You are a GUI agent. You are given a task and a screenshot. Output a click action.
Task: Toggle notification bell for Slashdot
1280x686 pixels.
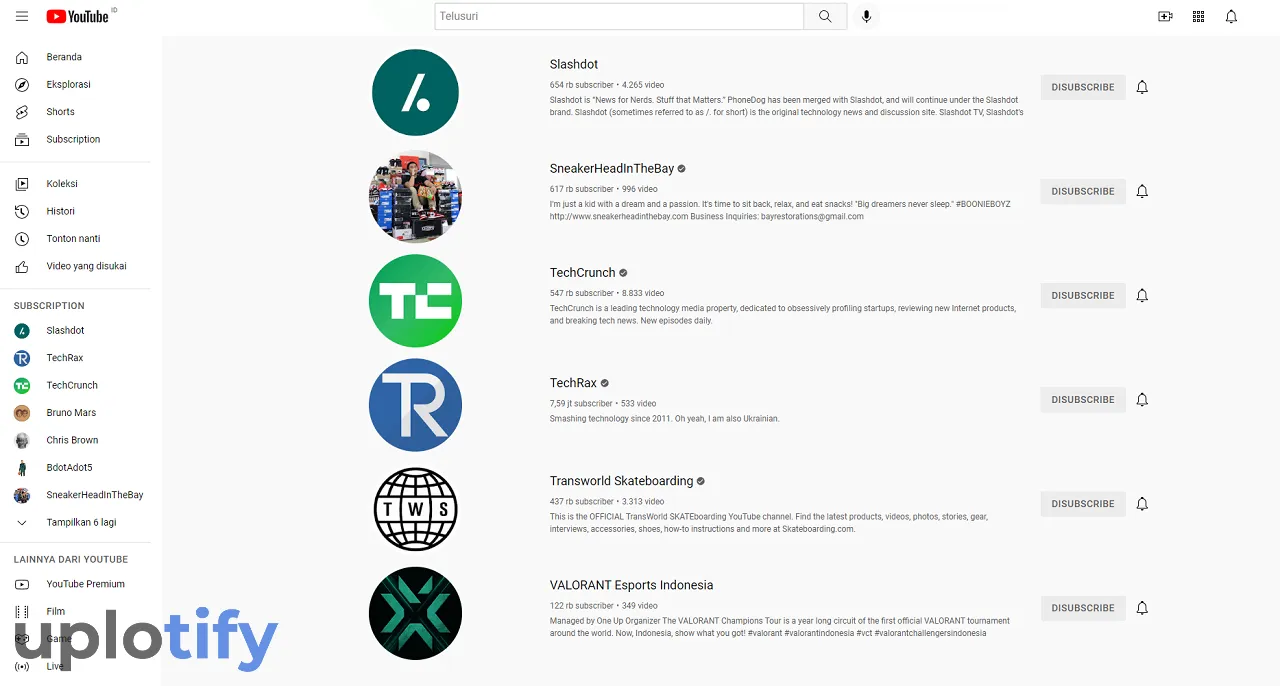(x=1142, y=87)
